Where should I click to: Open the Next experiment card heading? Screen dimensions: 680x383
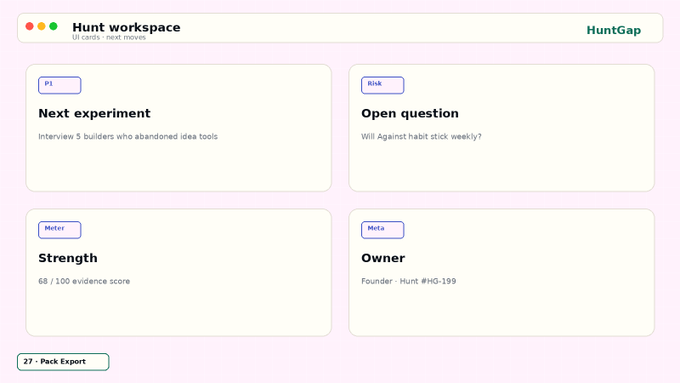pyautogui.click(x=95, y=113)
